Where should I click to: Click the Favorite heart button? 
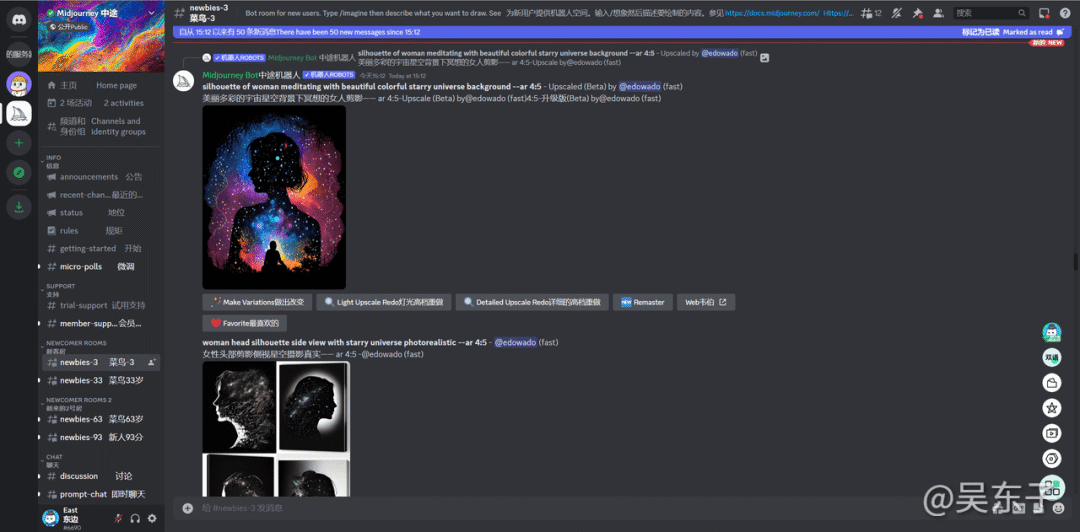(x=245, y=323)
